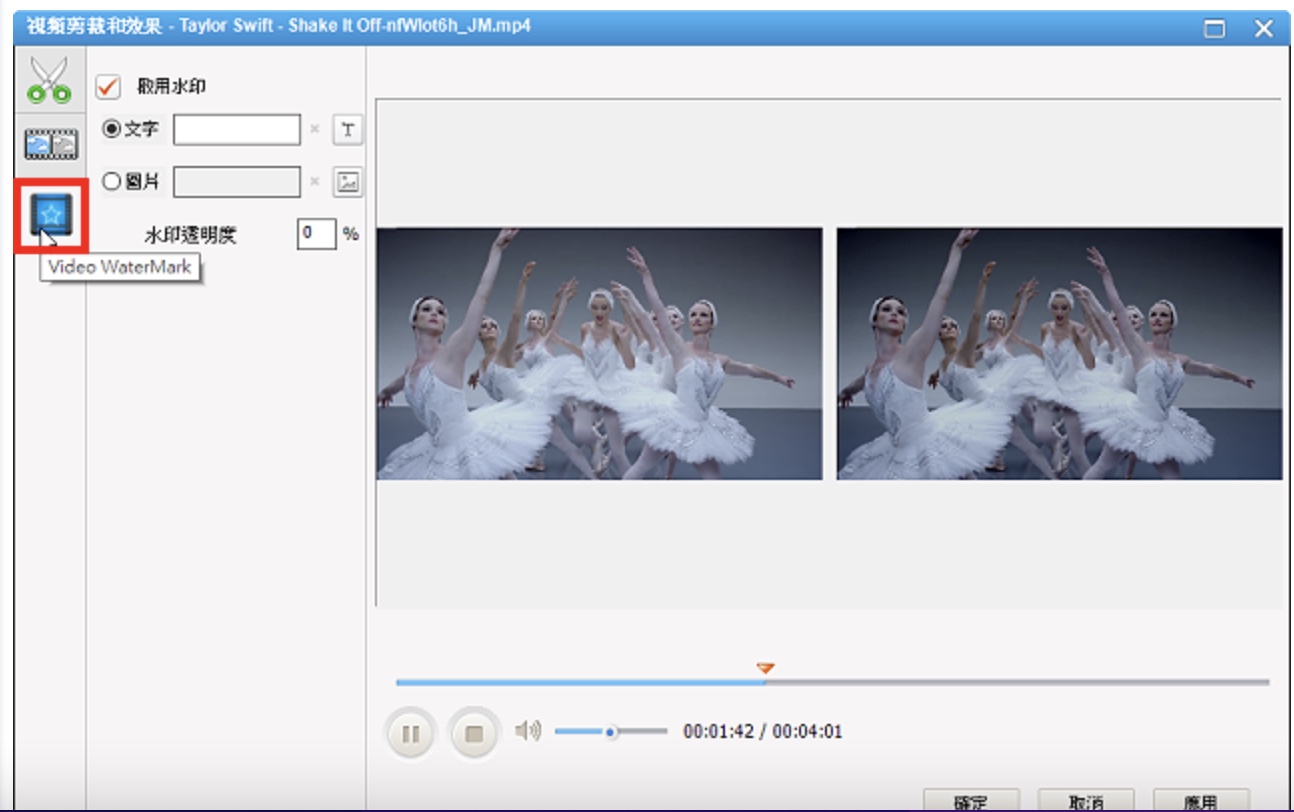Maximize the video edit window

1214,29
